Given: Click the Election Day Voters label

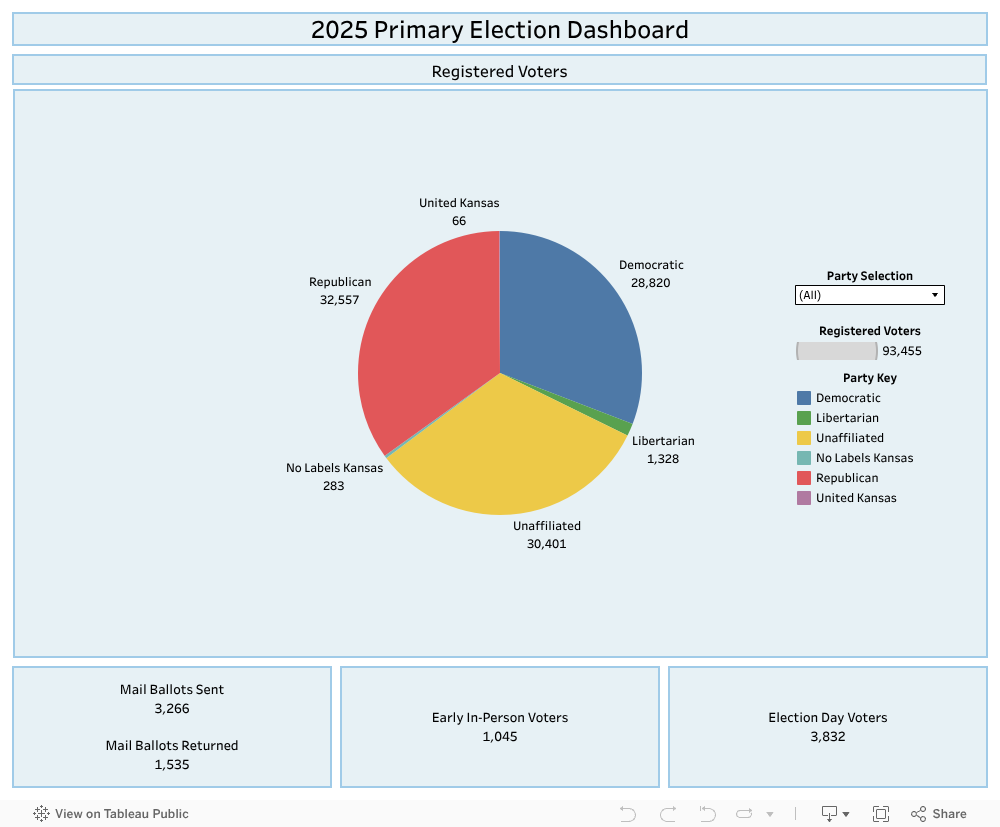Looking at the screenshot, I should coord(828,717).
